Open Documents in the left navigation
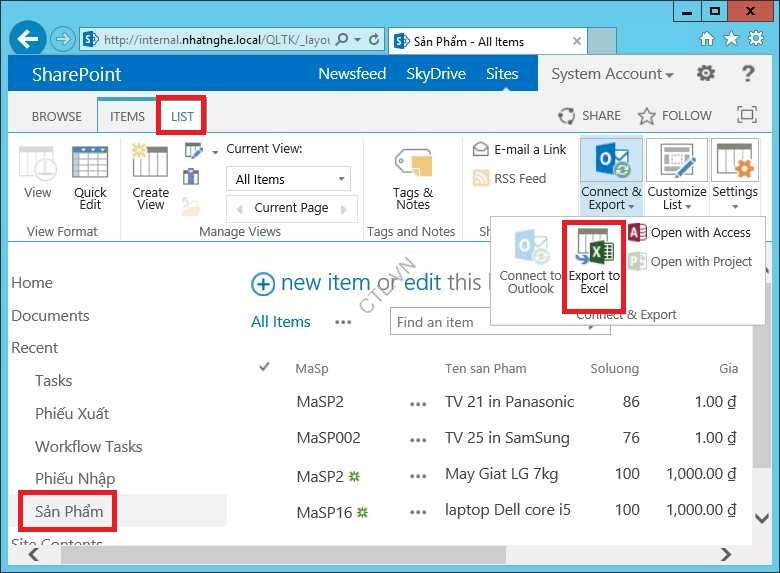 [50, 315]
